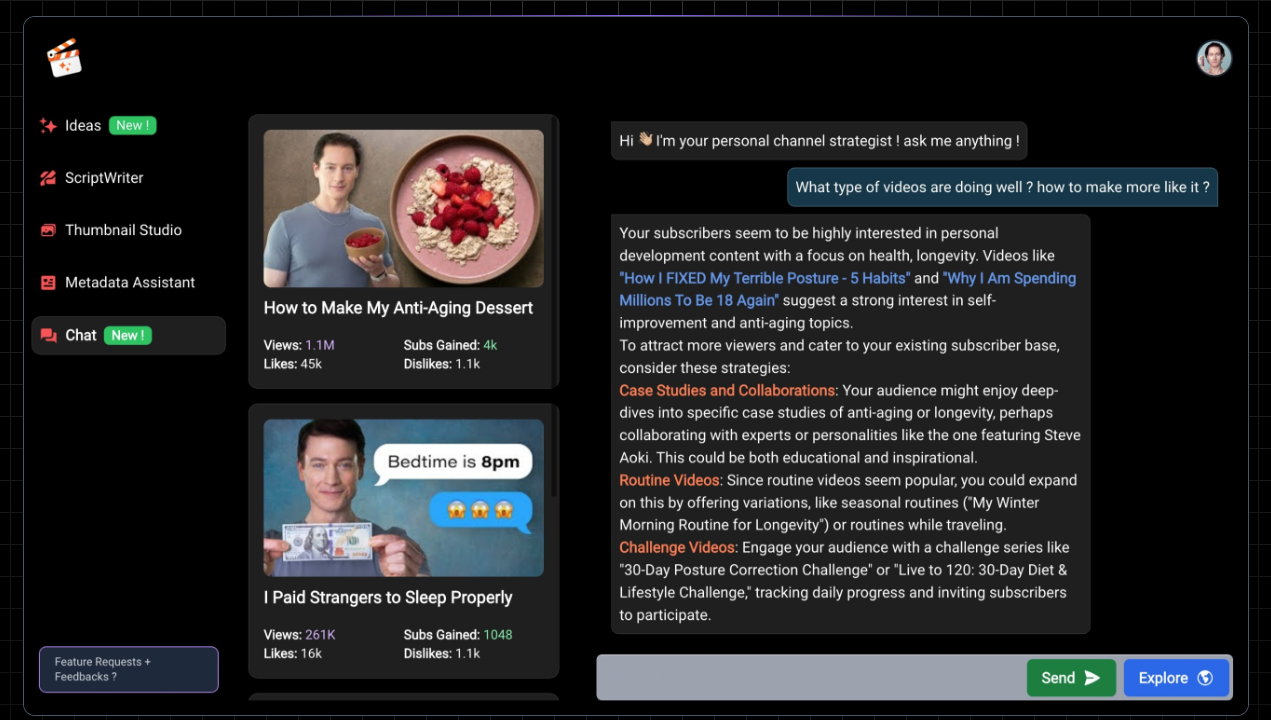Click the Thumbnail Studio icon
Screen dimensions: 1271x720
[x=48, y=230]
